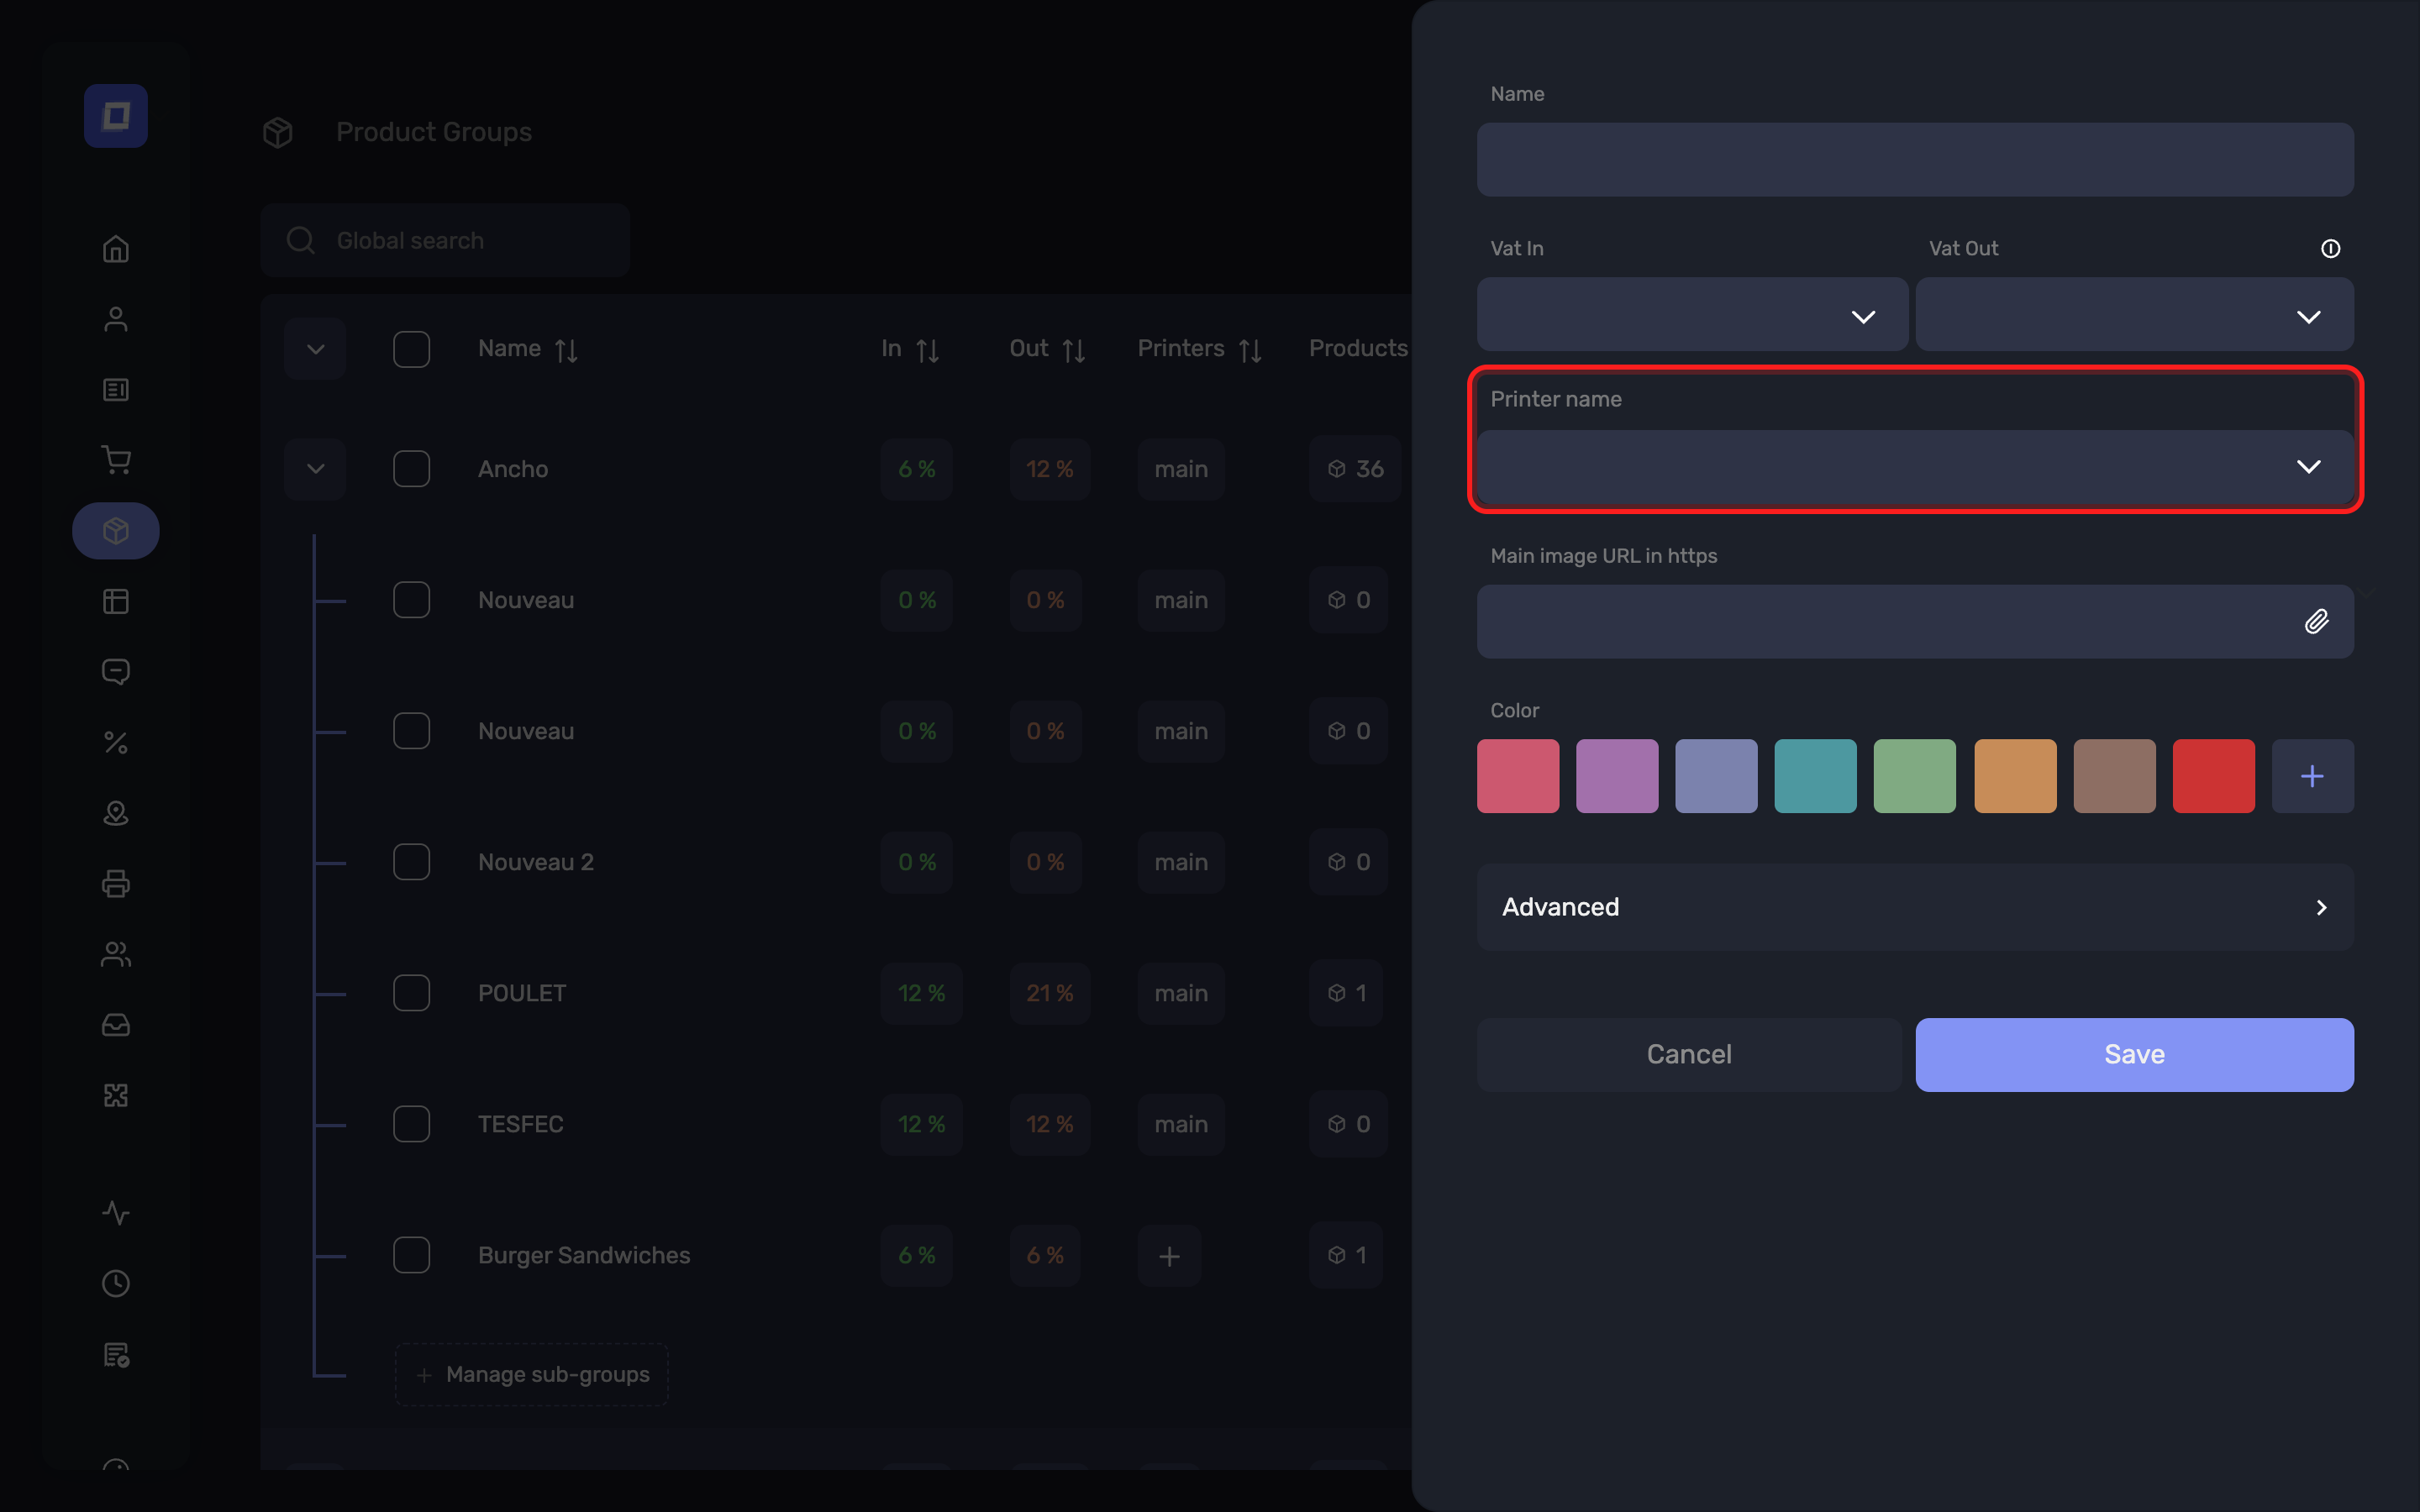The height and width of the screenshot is (1512, 2420).
Task: Pick the pink color swatch
Action: point(1518,776)
